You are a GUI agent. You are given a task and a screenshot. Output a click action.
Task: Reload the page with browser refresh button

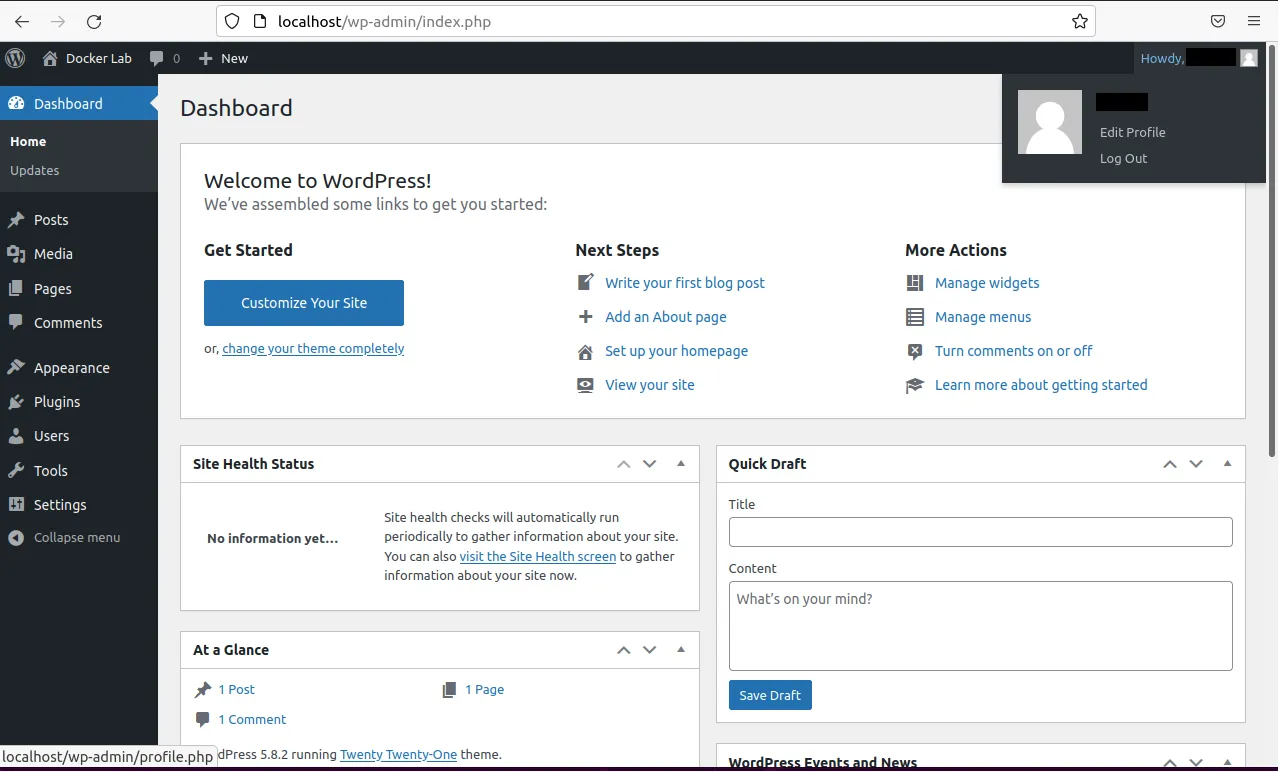coord(94,21)
